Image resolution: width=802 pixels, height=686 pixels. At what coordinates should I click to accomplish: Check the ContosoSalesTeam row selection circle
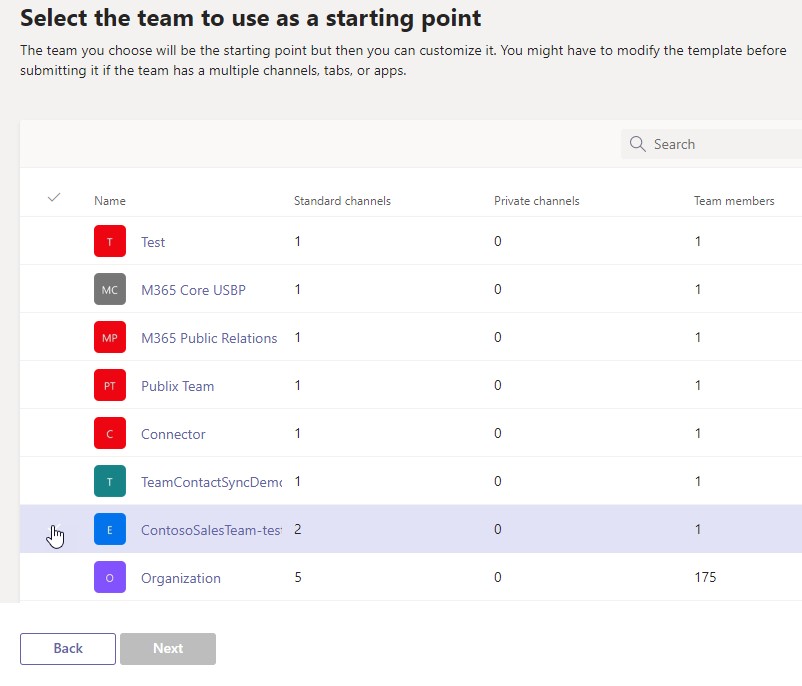click(x=55, y=530)
